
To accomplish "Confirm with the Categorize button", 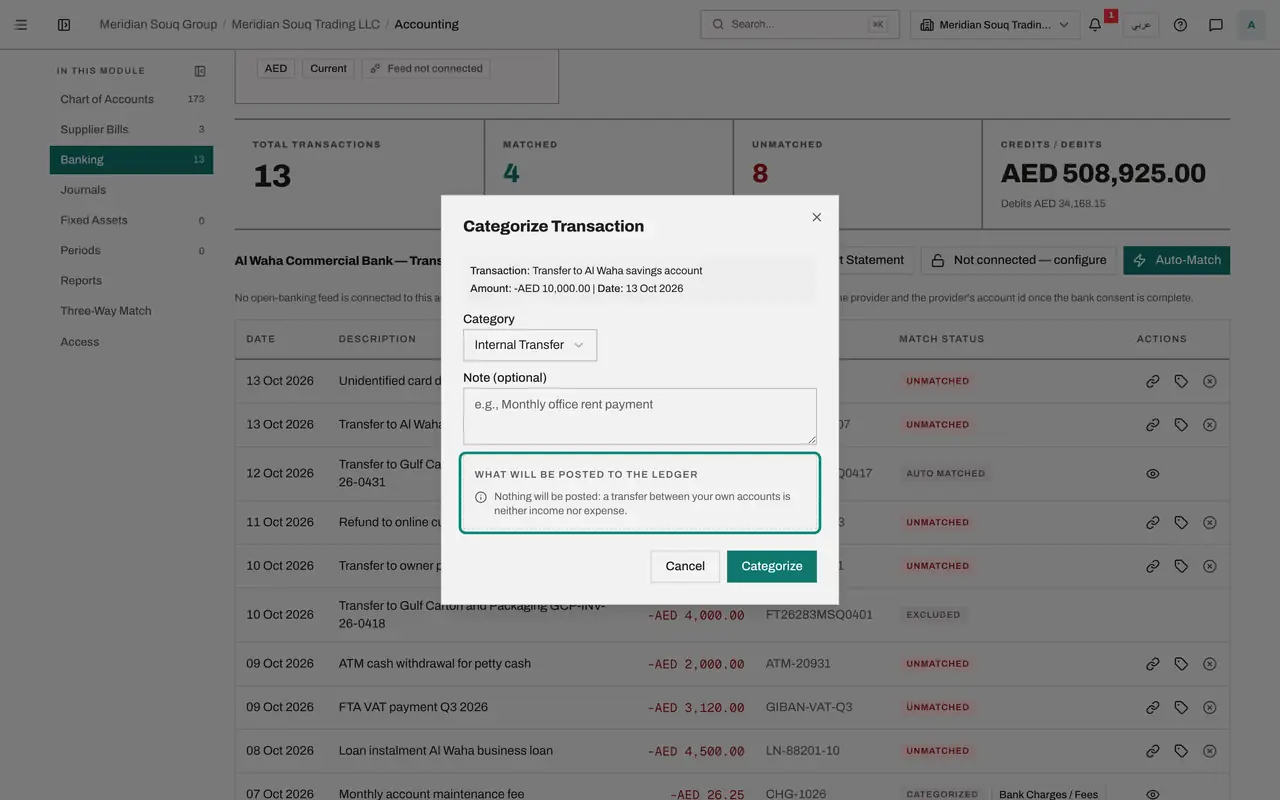I will point(772,566).
